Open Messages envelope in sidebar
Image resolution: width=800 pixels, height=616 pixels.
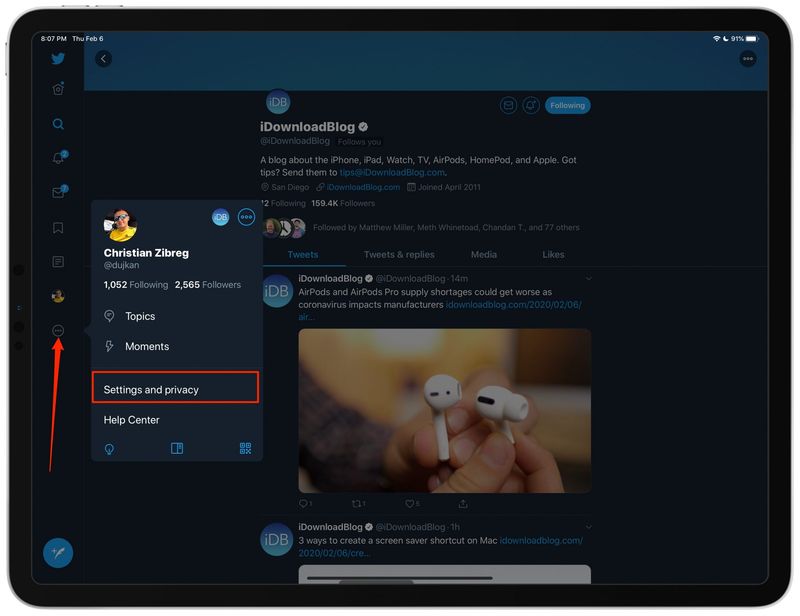[59, 192]
